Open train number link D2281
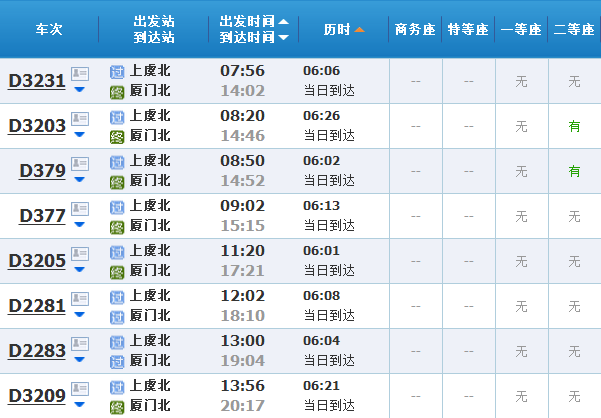This screenshot has height=418, width=601. point(37,306)
